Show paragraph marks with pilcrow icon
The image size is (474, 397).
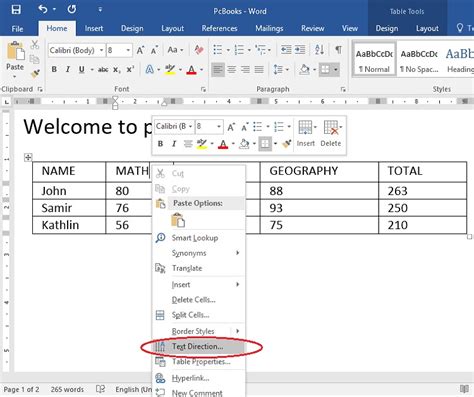338,50
